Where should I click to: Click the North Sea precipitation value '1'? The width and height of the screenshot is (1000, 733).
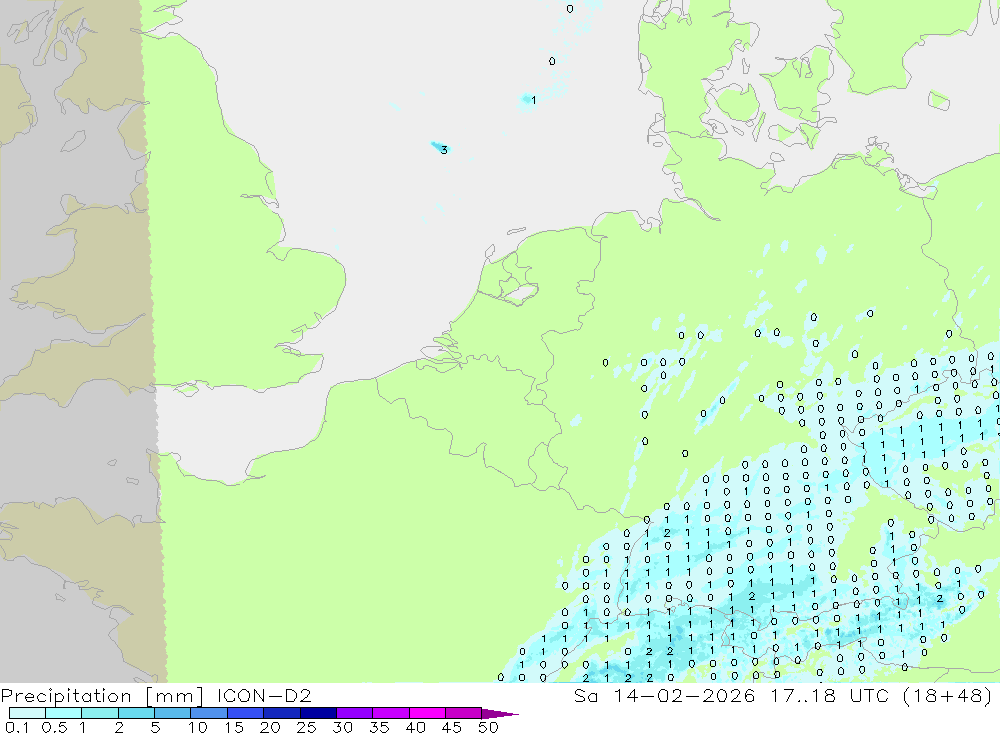coord(533,100)
